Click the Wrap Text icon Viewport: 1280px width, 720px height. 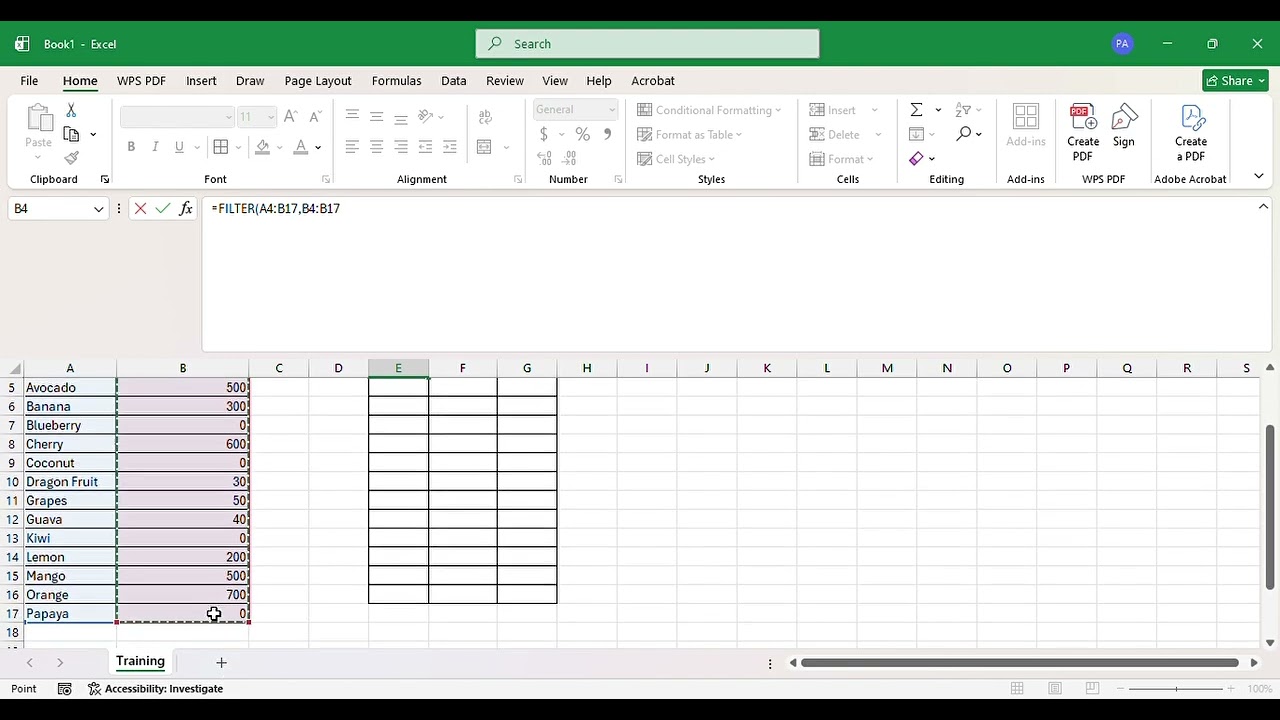click(485, 117)
